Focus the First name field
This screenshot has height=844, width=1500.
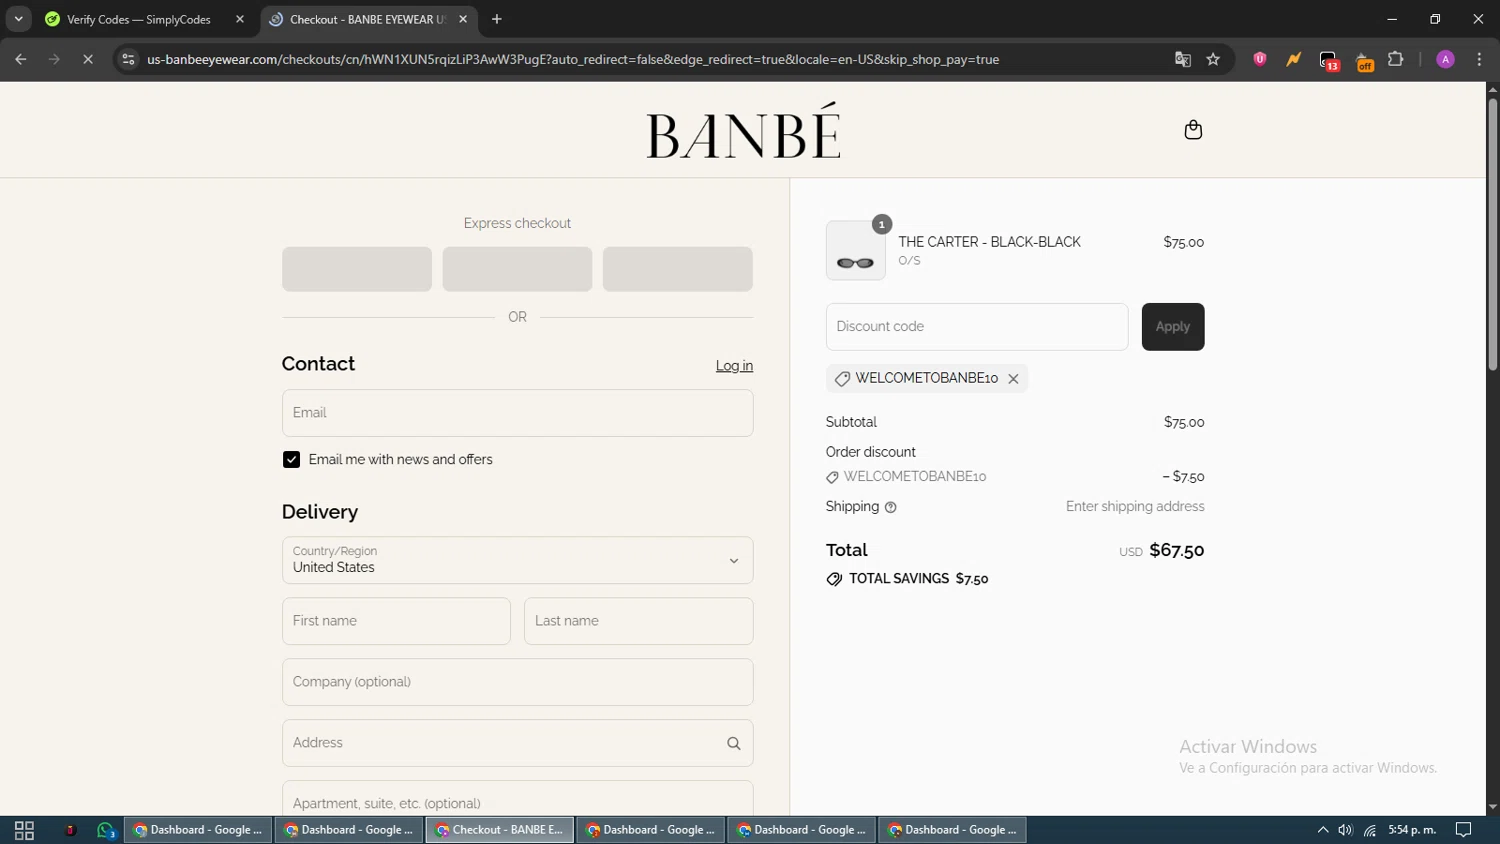click(x=396, y=621)
